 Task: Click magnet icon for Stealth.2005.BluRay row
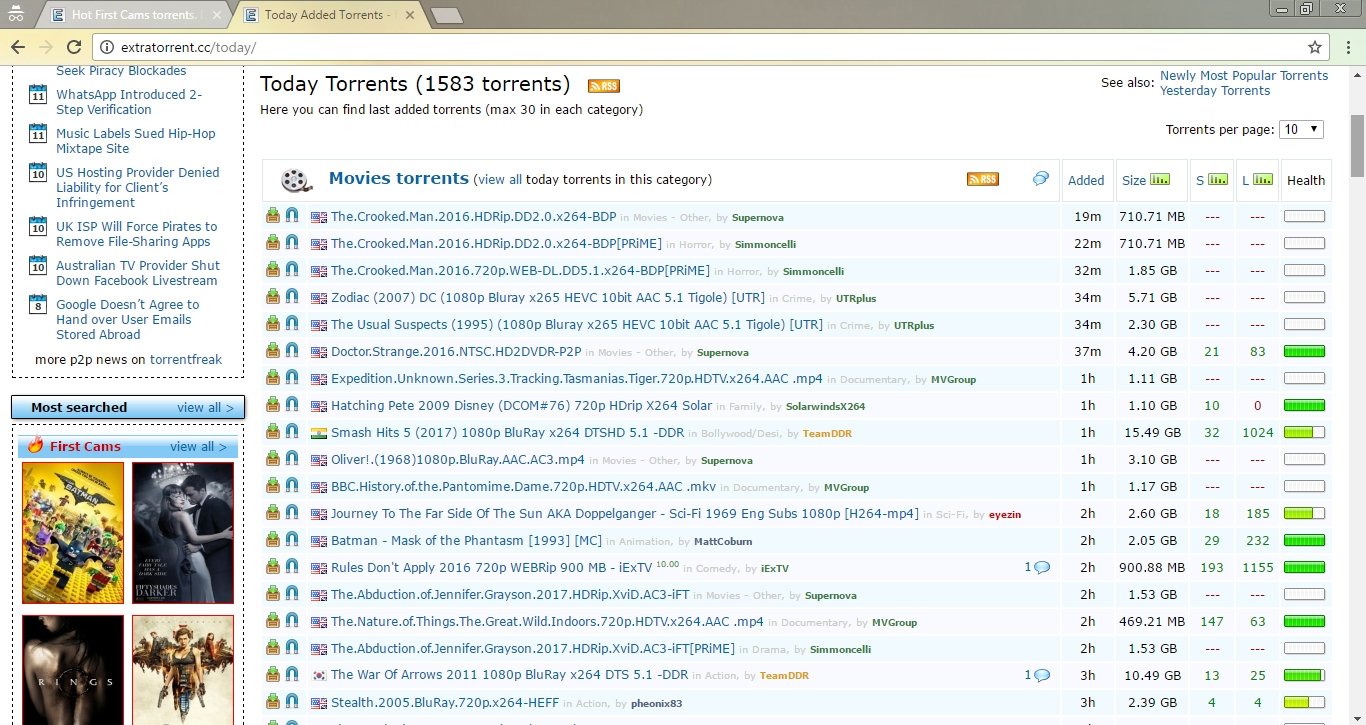tap(292, 702)
